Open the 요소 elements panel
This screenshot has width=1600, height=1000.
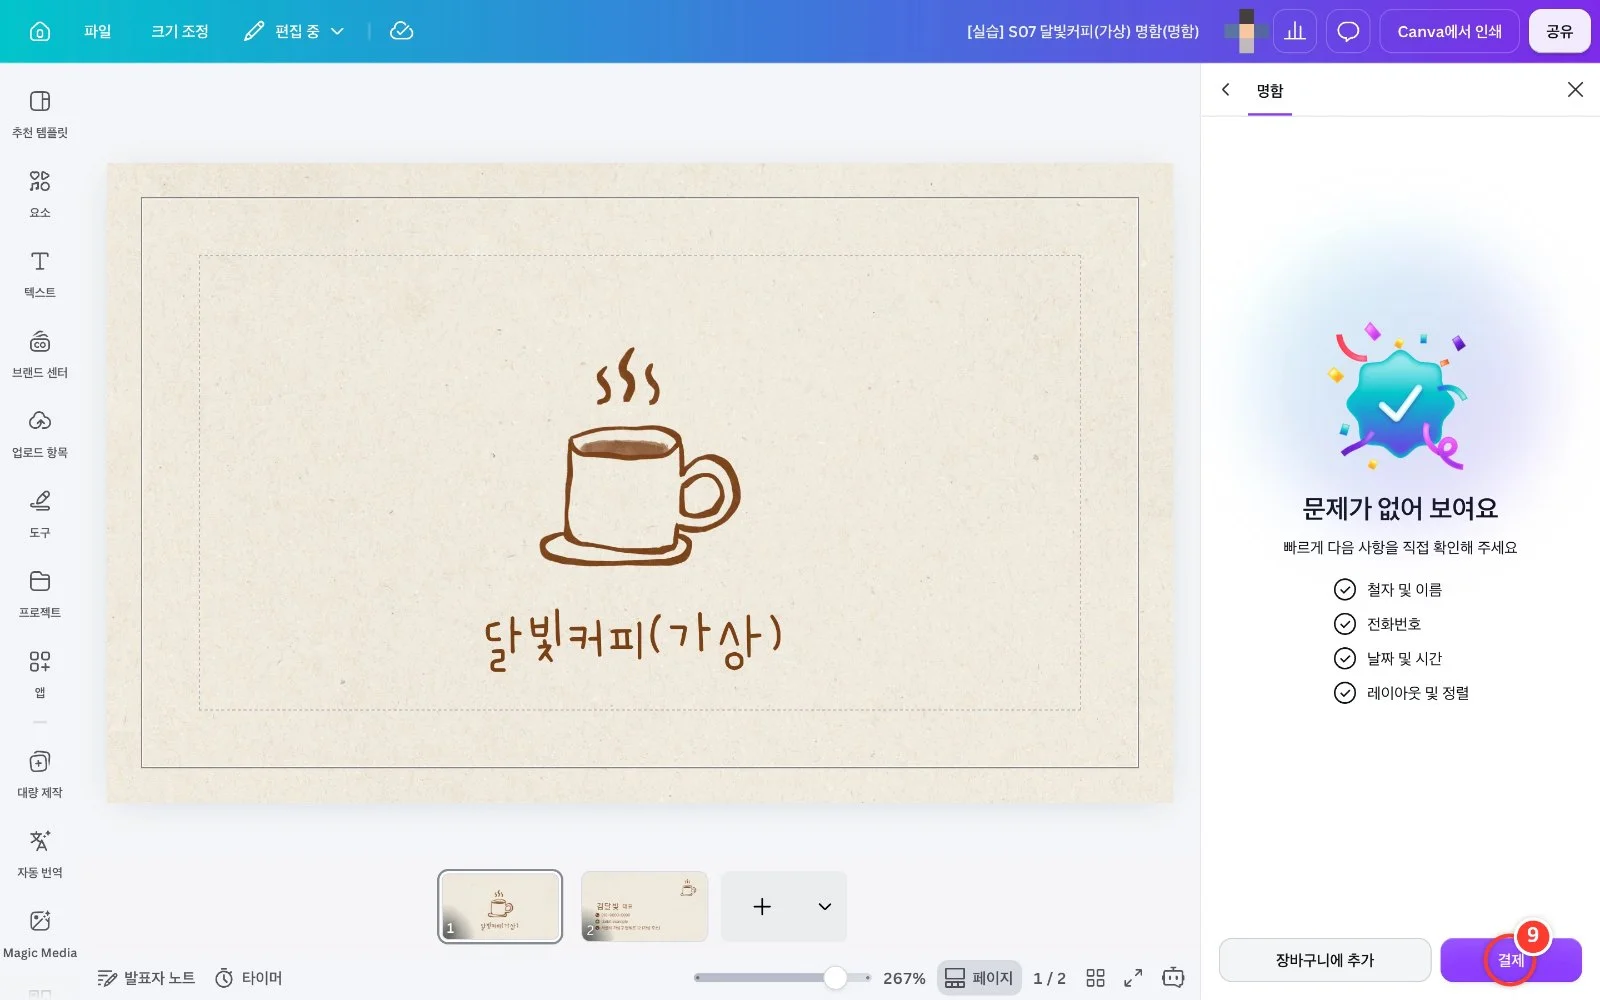pyautogui.click(x=40, y=193)
